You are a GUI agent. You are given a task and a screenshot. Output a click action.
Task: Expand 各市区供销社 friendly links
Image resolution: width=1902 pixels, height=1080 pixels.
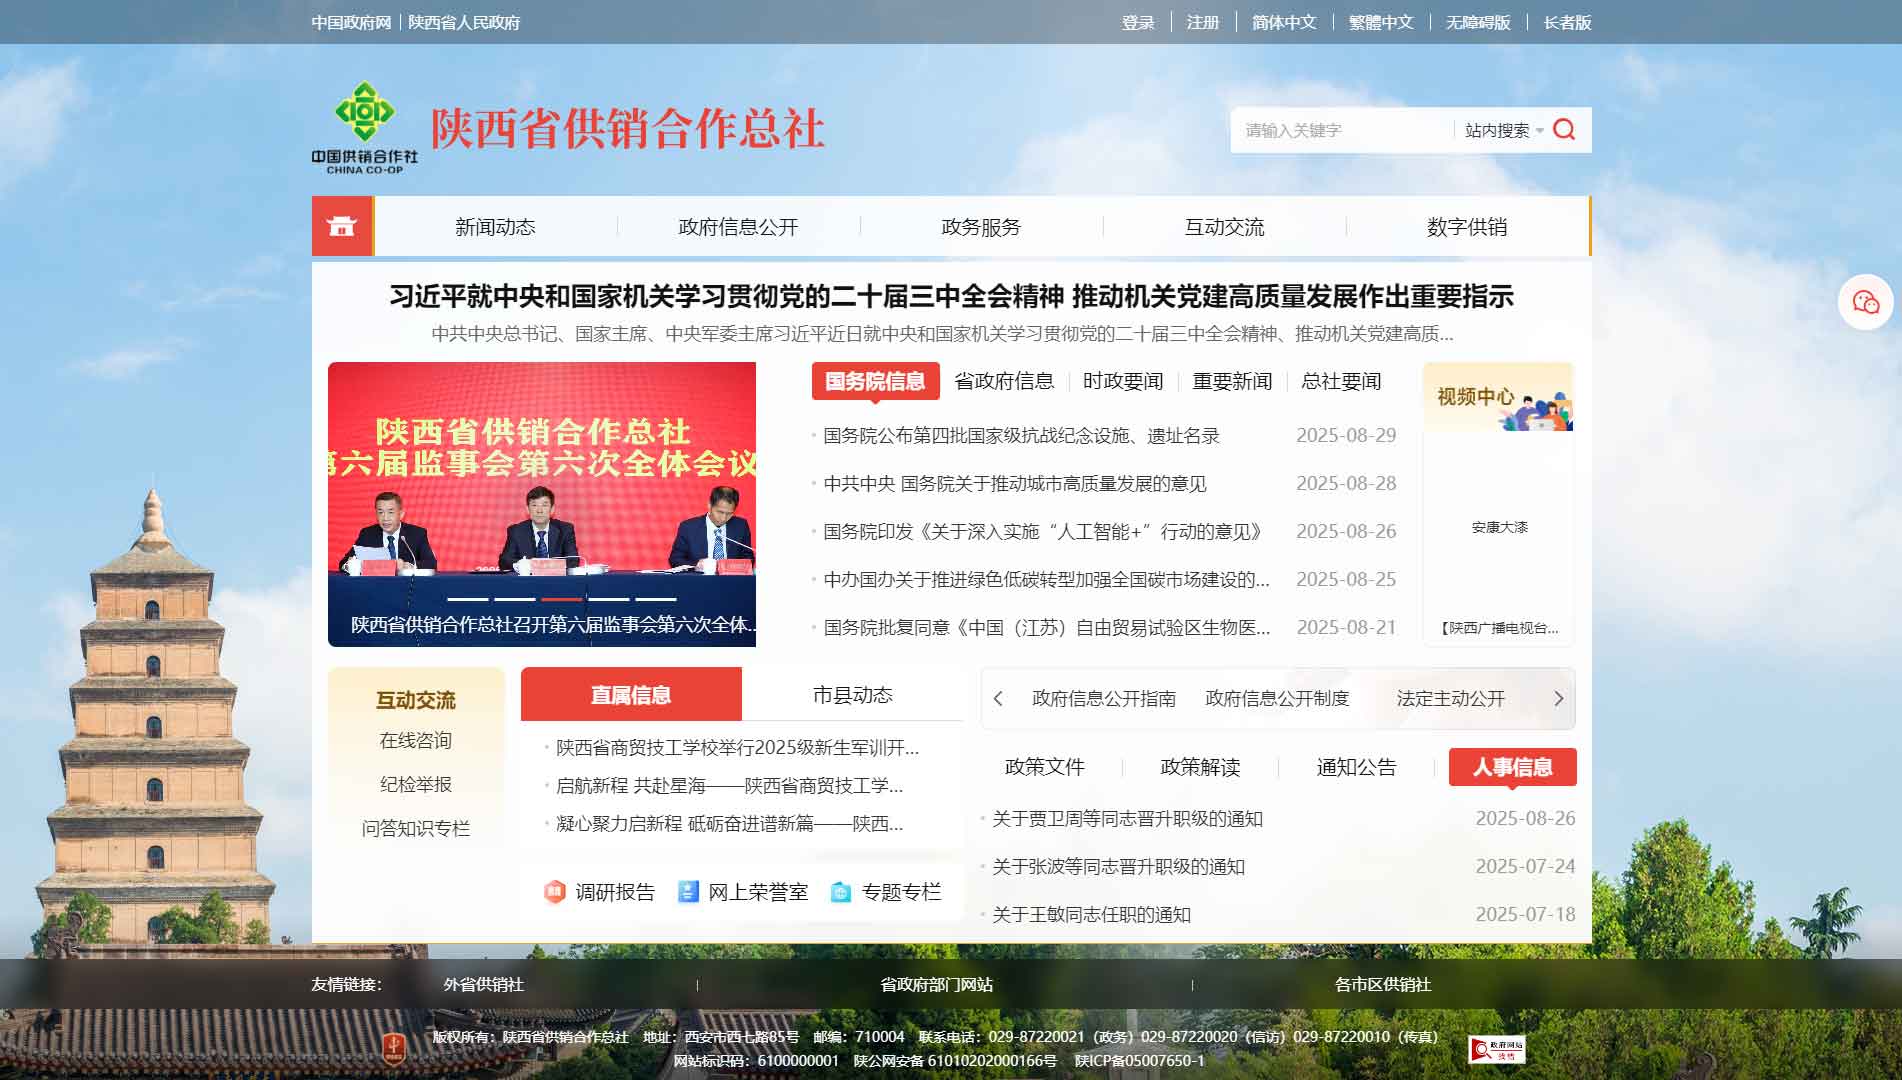click(1383, 984)
